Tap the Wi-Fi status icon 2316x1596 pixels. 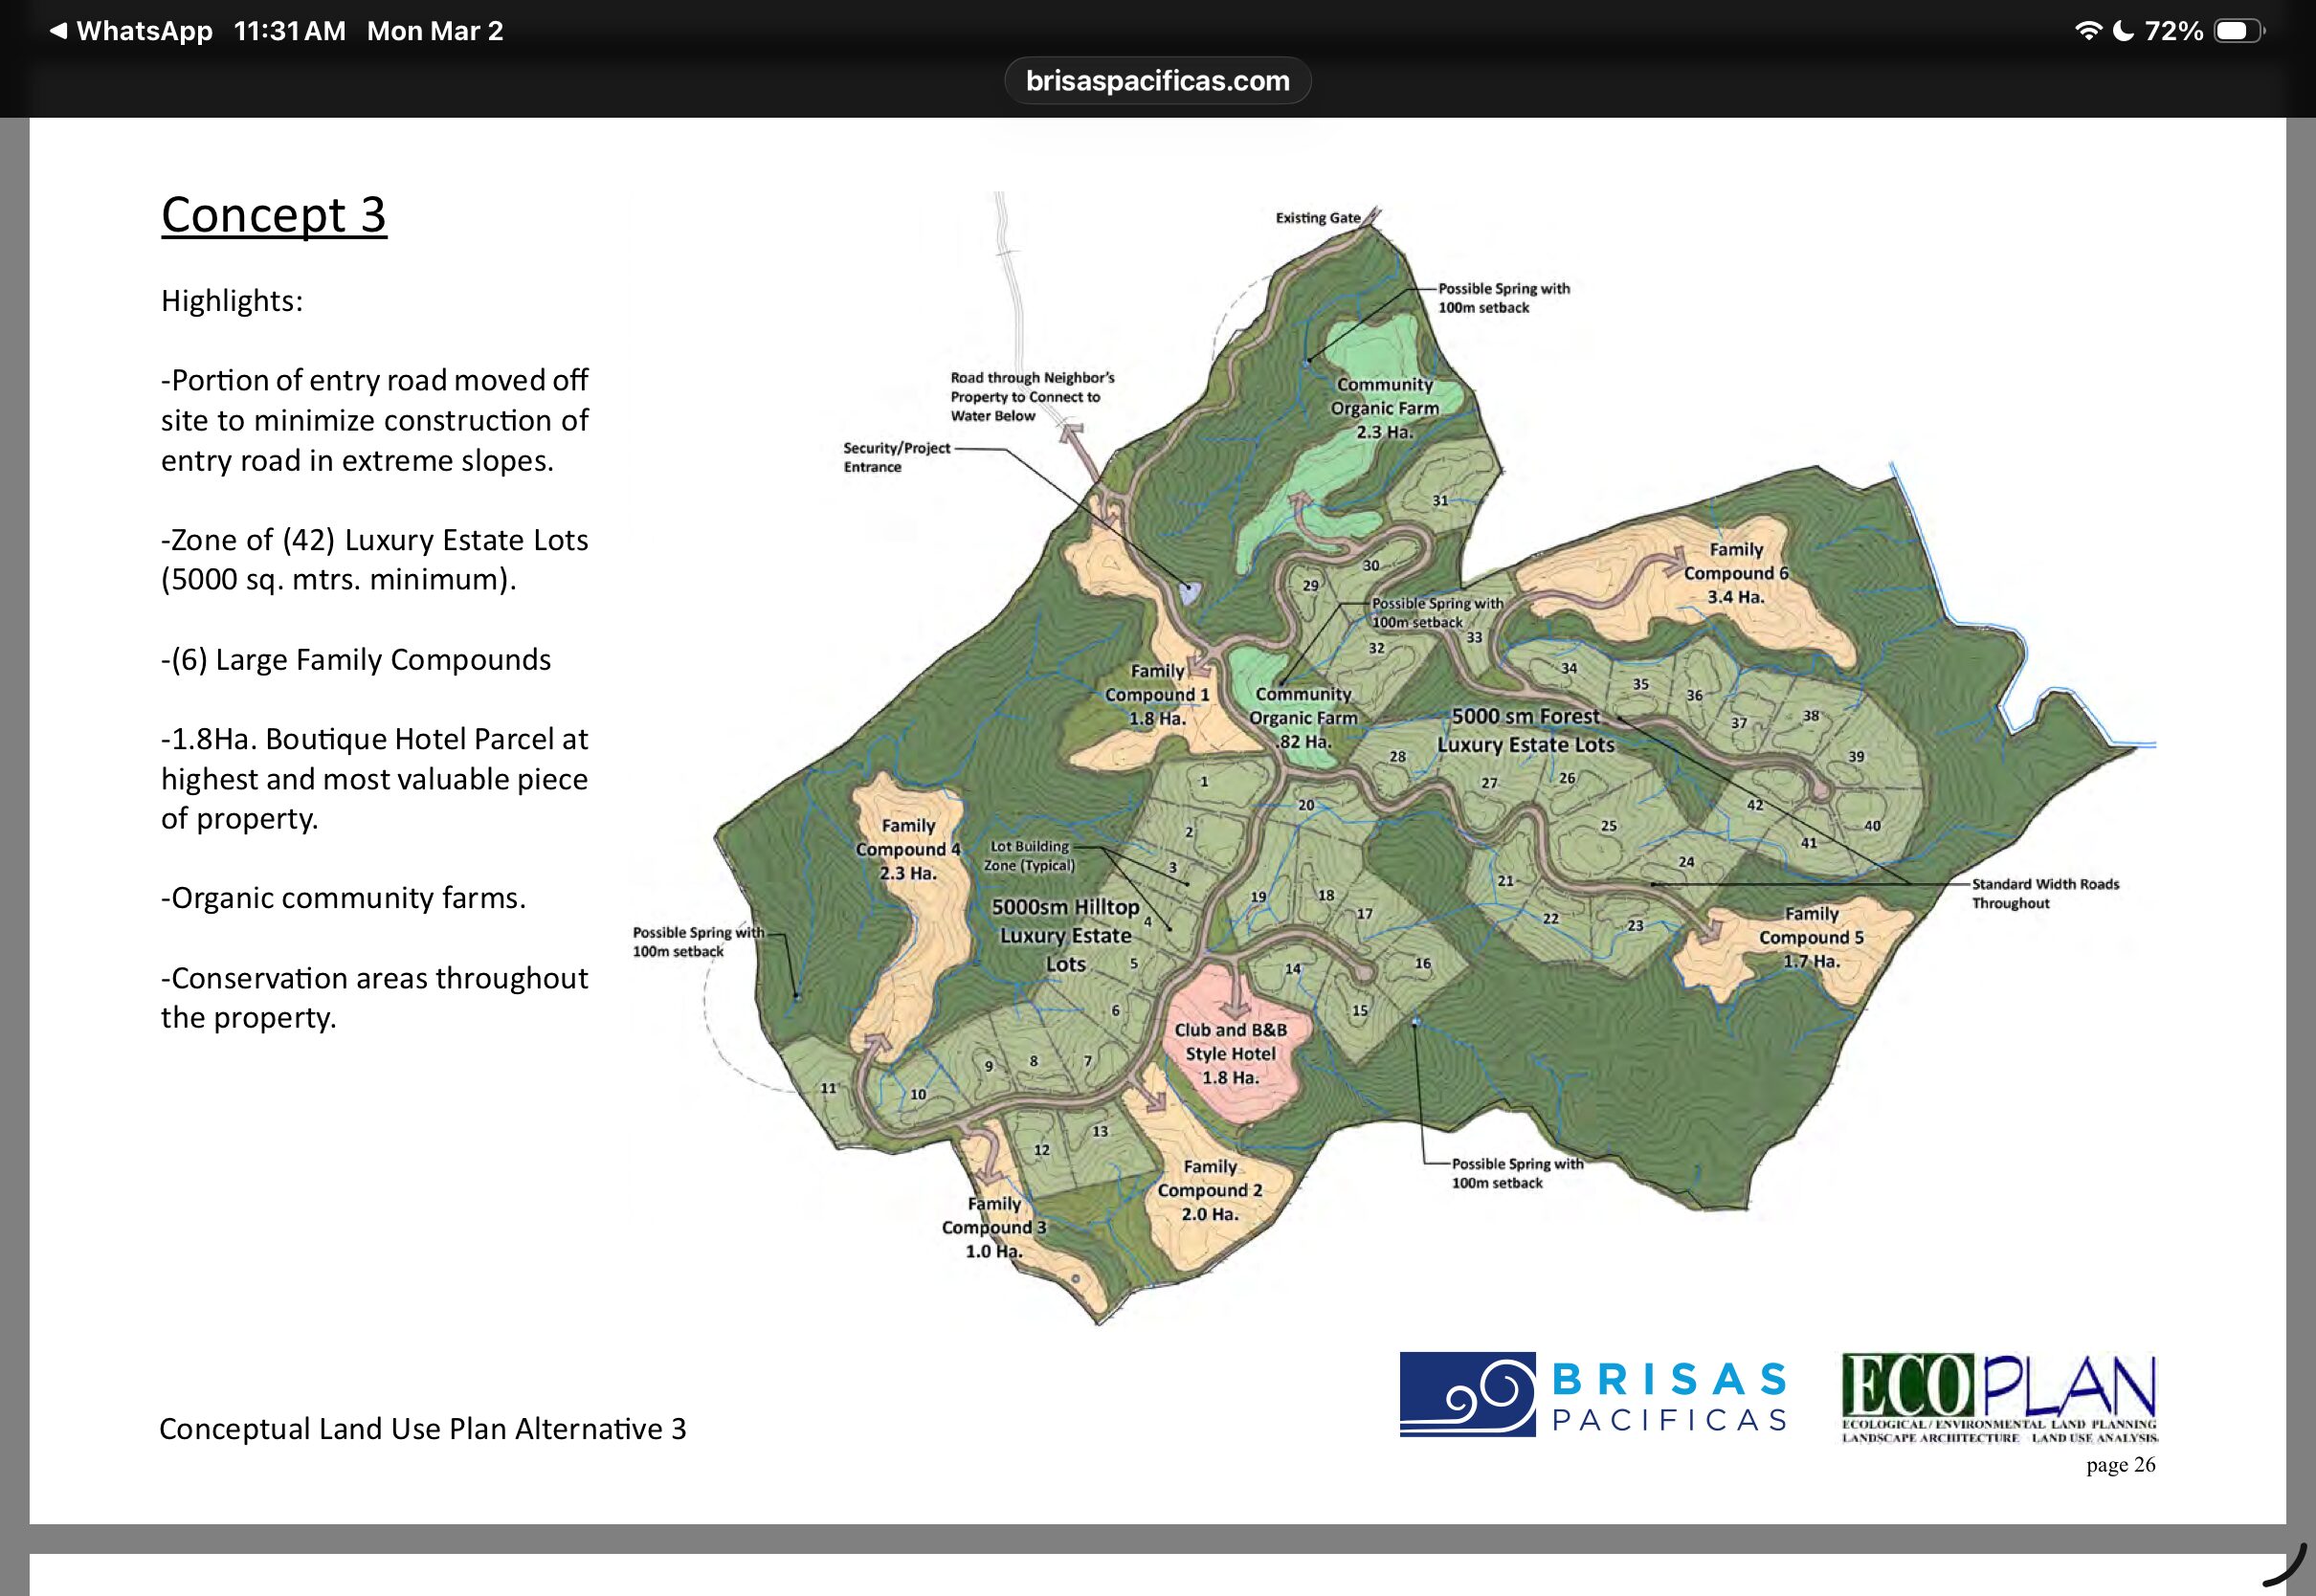tap(2088, 31)
